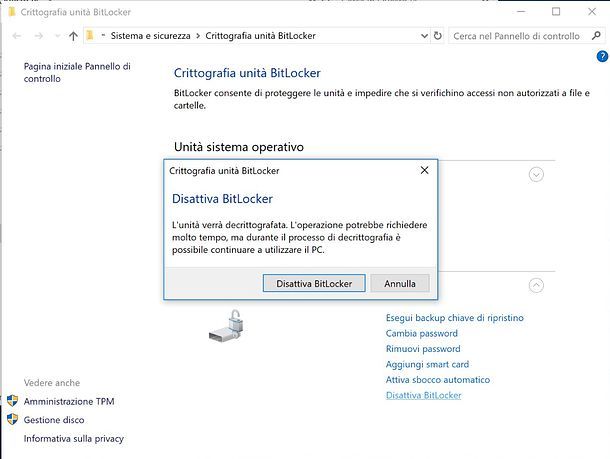The image size is (610, 459).
Task: Close the Disattiva BitLocker dialog with X
Action: click(x=424, y=170)
